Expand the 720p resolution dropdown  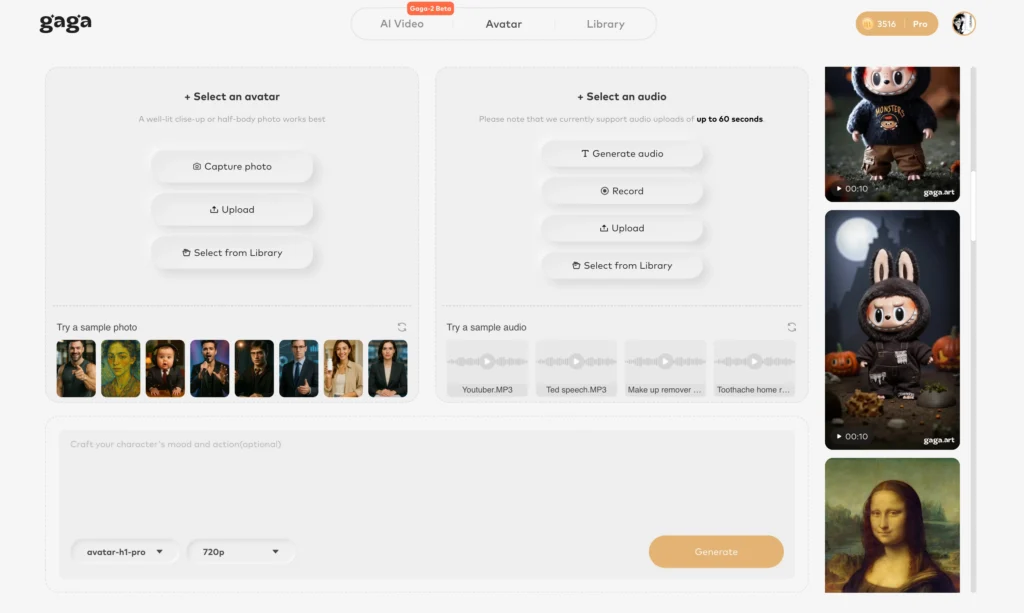[240, 552]
